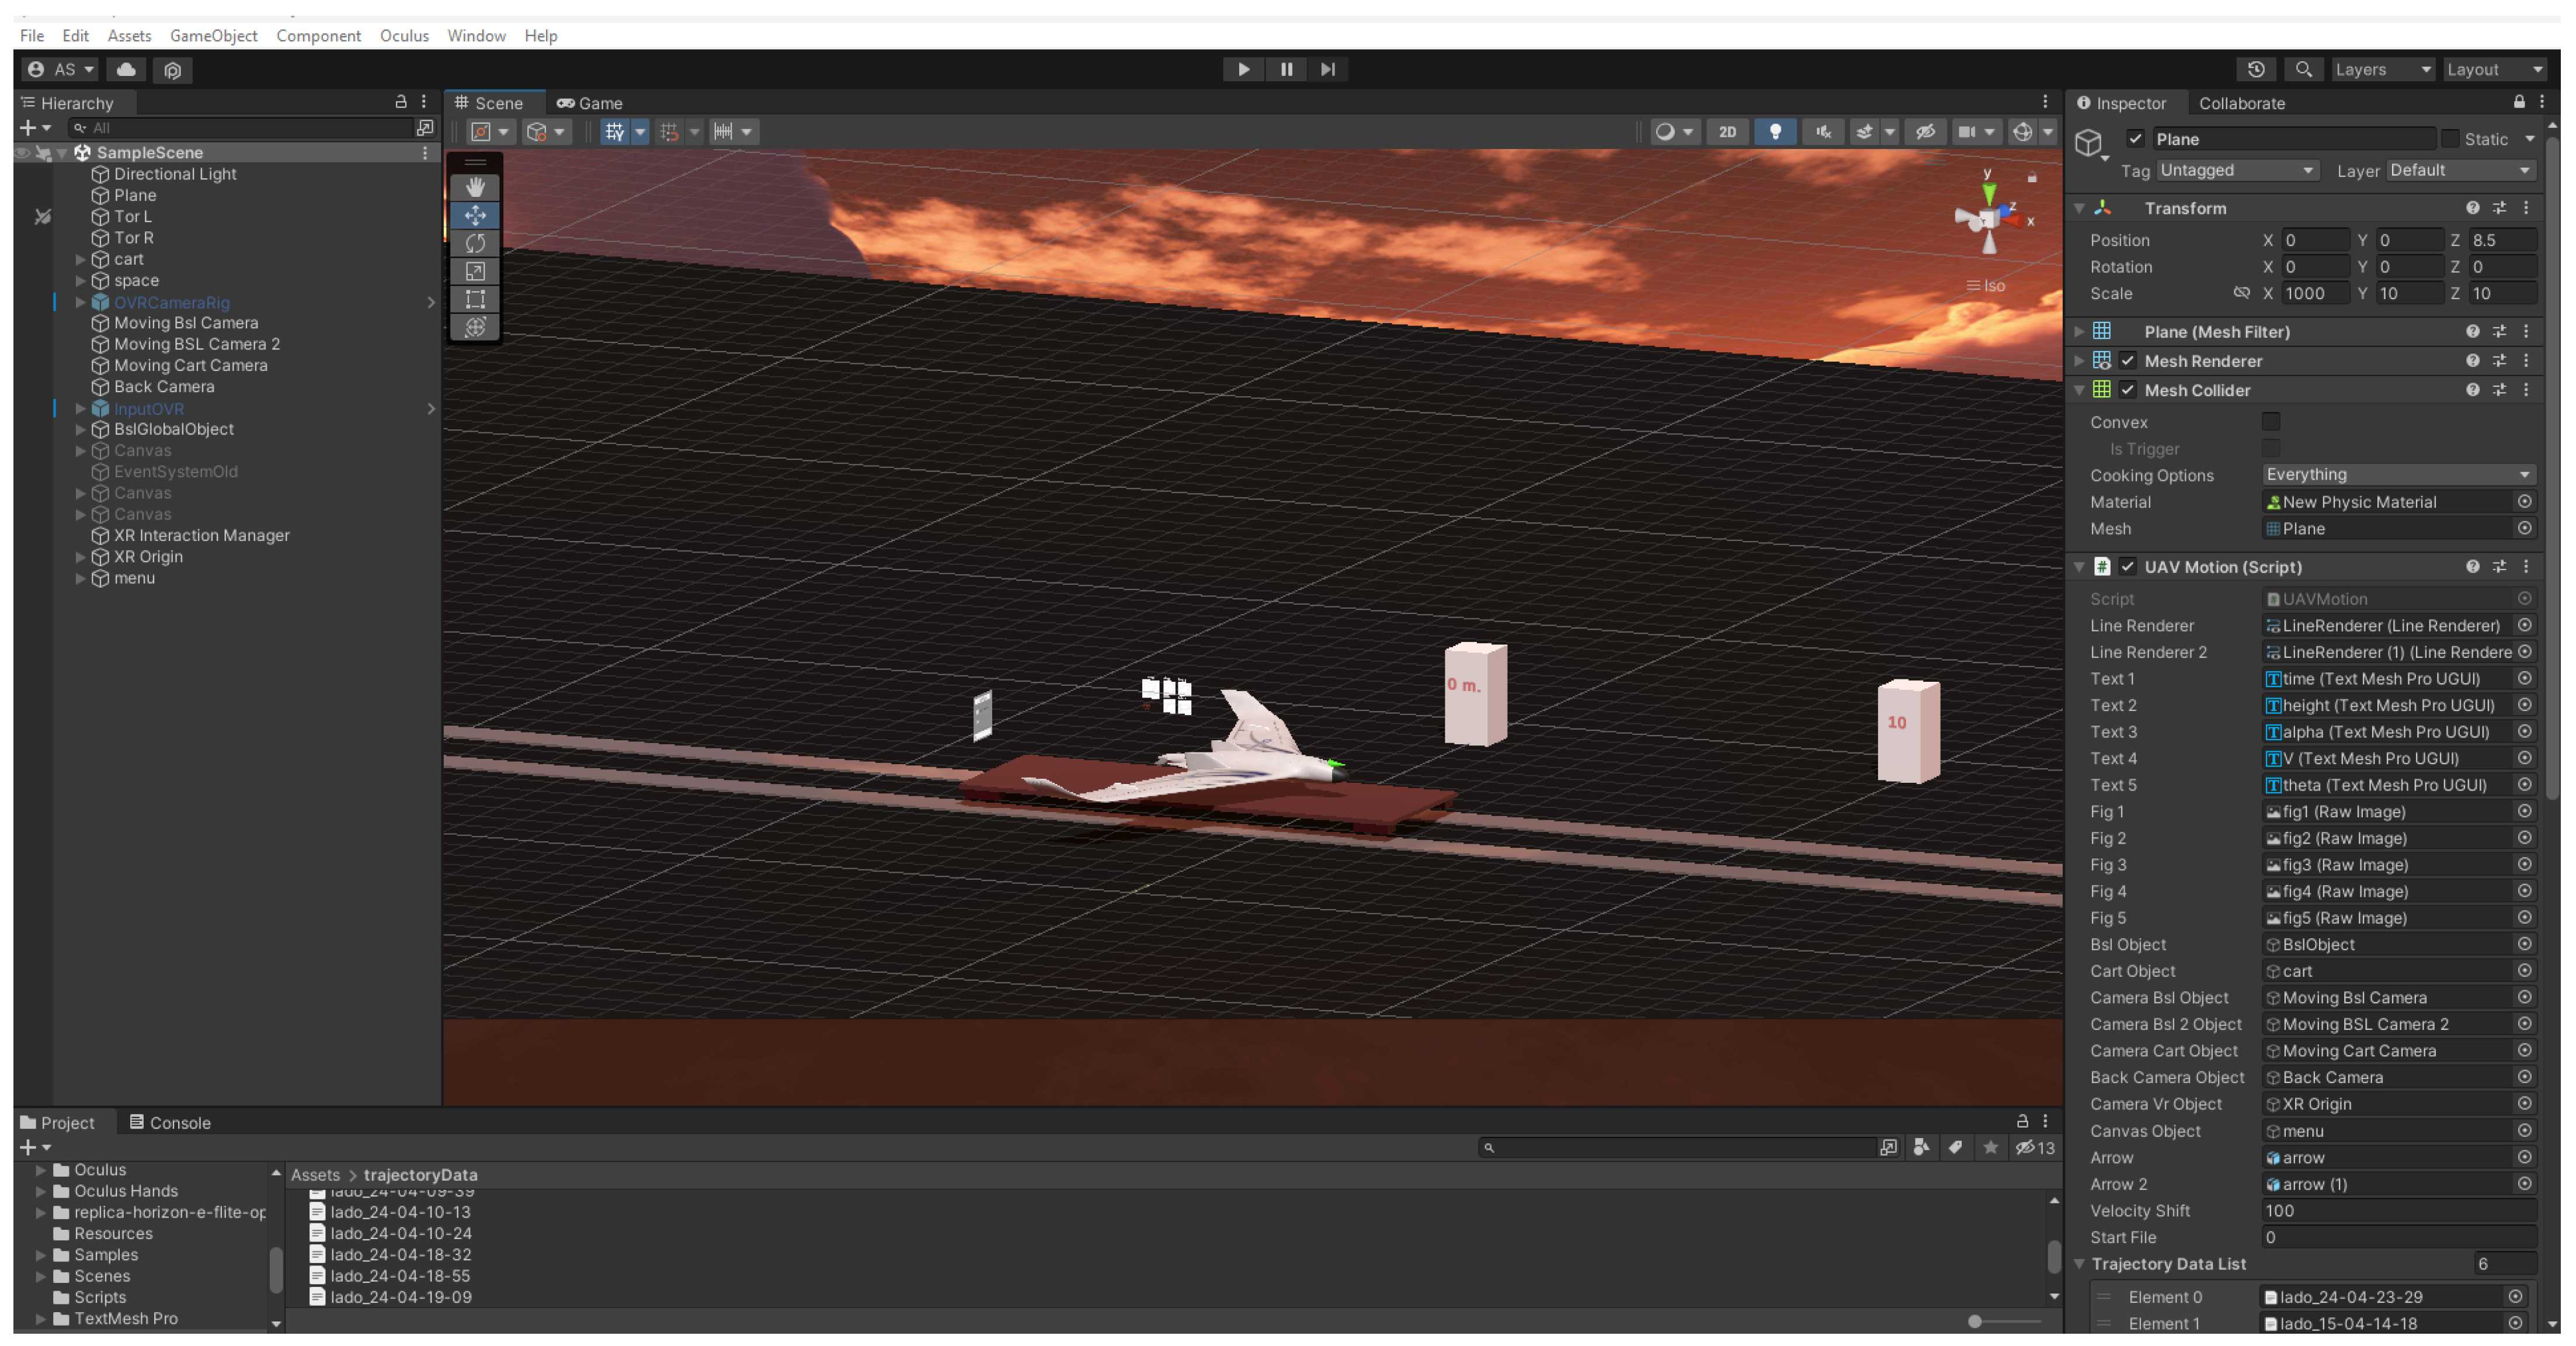Image resolution: width=2576 pixels, height=1346 pixels.
Task: Select the file lado_24-04-18-32
Action: [x=400, y=1254]
